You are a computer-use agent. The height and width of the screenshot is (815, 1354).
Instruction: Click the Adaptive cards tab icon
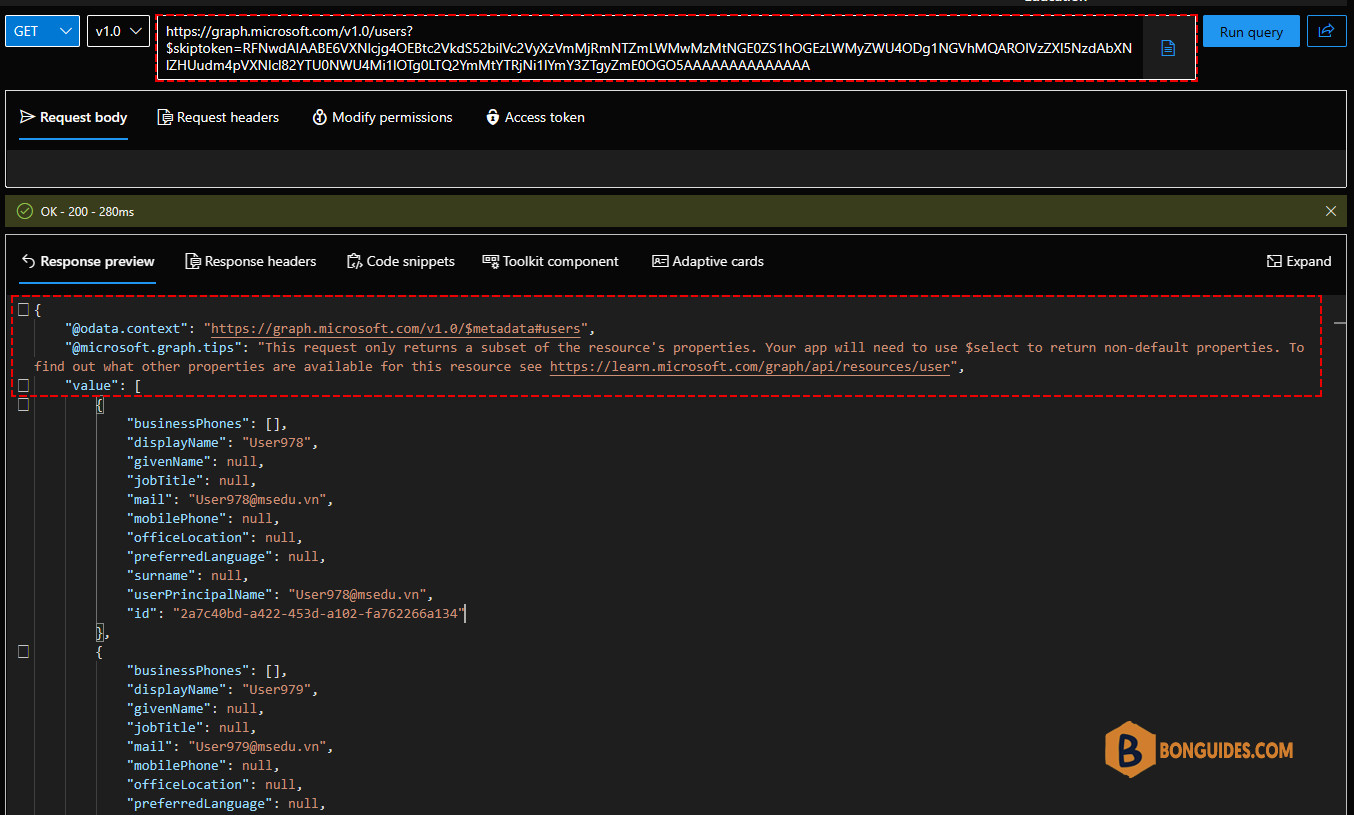point(660,262)
